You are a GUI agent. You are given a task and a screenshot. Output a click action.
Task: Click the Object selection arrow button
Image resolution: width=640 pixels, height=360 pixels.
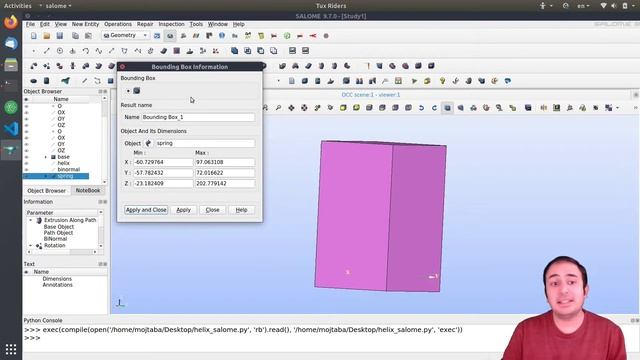pyautogui.click(x=148, y=143)
